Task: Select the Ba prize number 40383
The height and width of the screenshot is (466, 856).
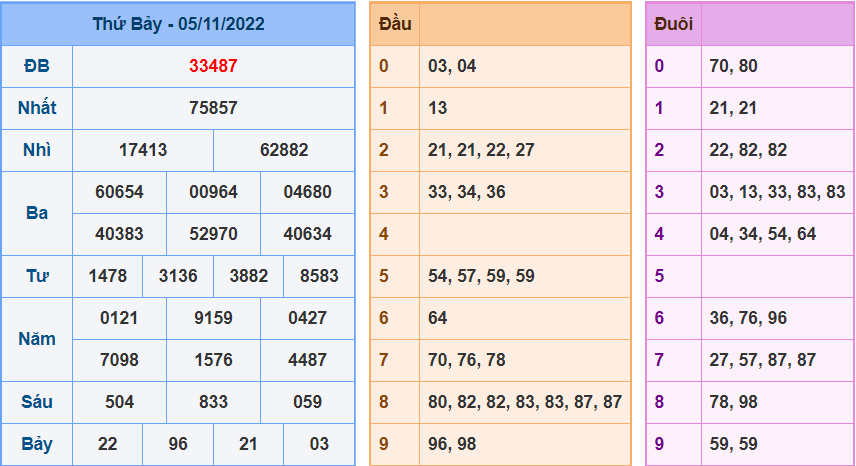Action: [x=120, y=234]
